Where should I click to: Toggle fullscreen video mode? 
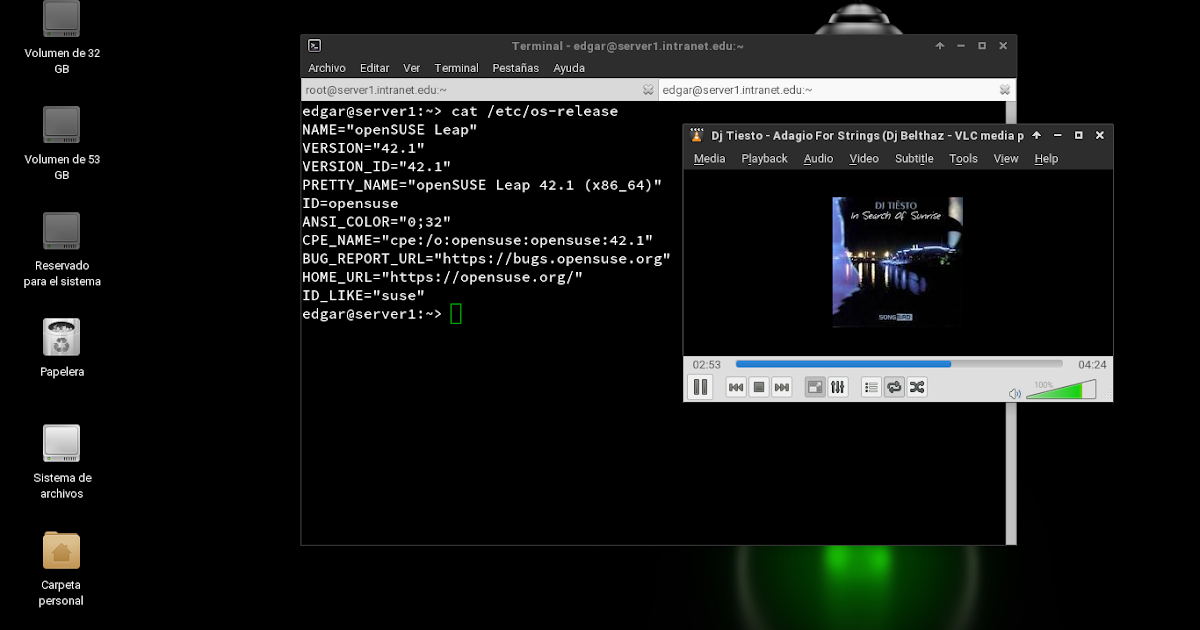click(x=815, y=387)
